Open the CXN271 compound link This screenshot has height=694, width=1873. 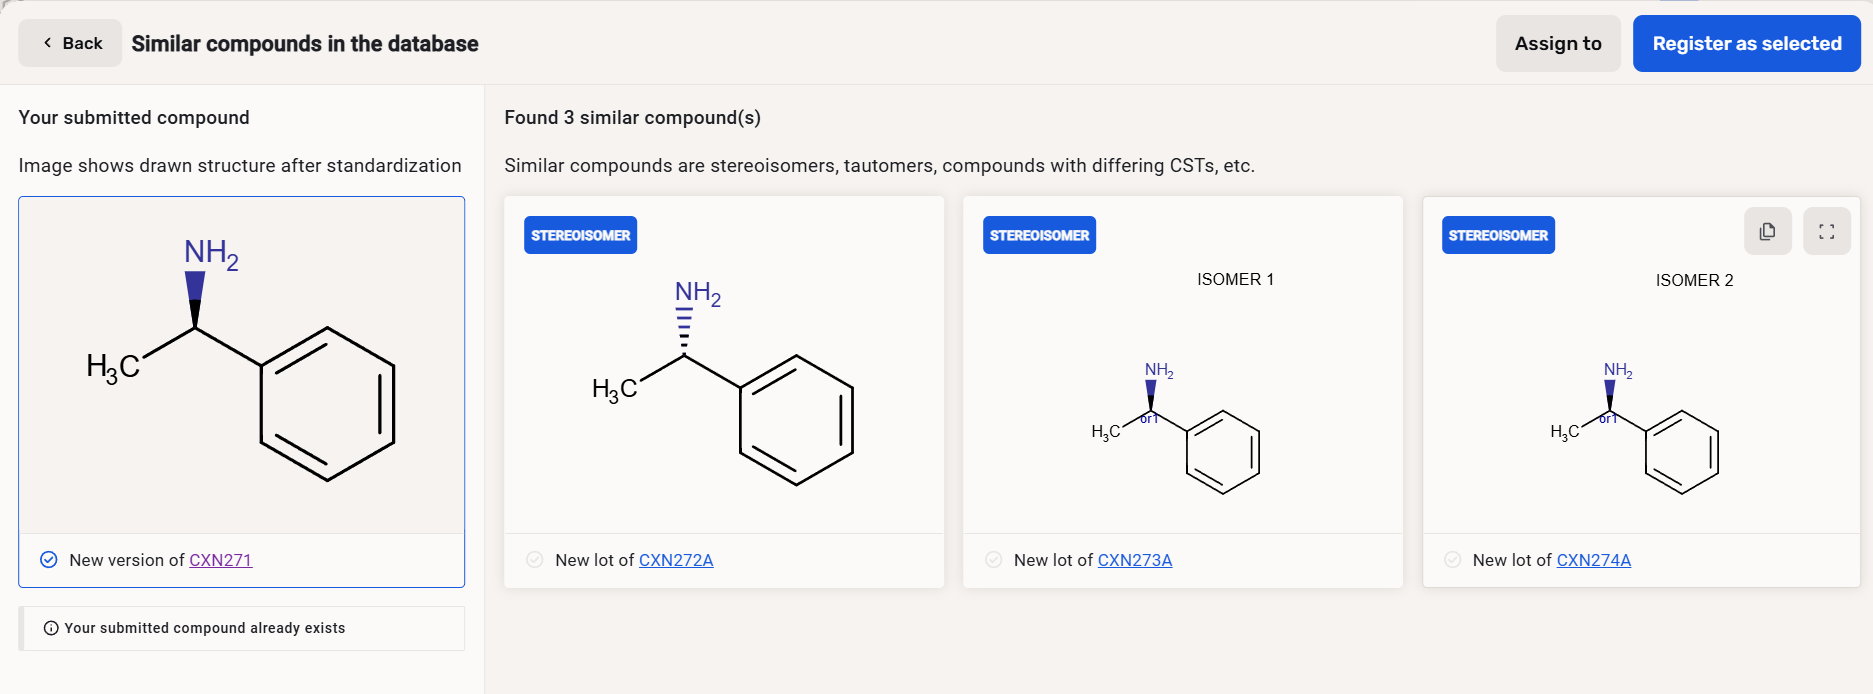220,560
